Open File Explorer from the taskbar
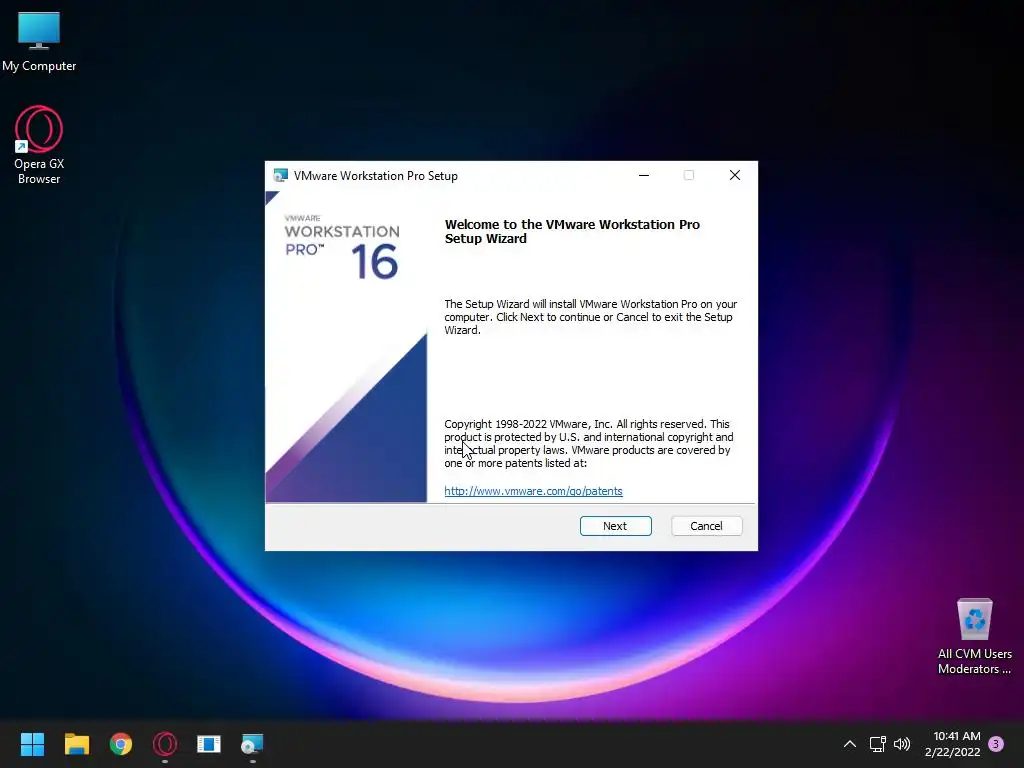Viewport: 1024px width, 768px height. (76, 744)
